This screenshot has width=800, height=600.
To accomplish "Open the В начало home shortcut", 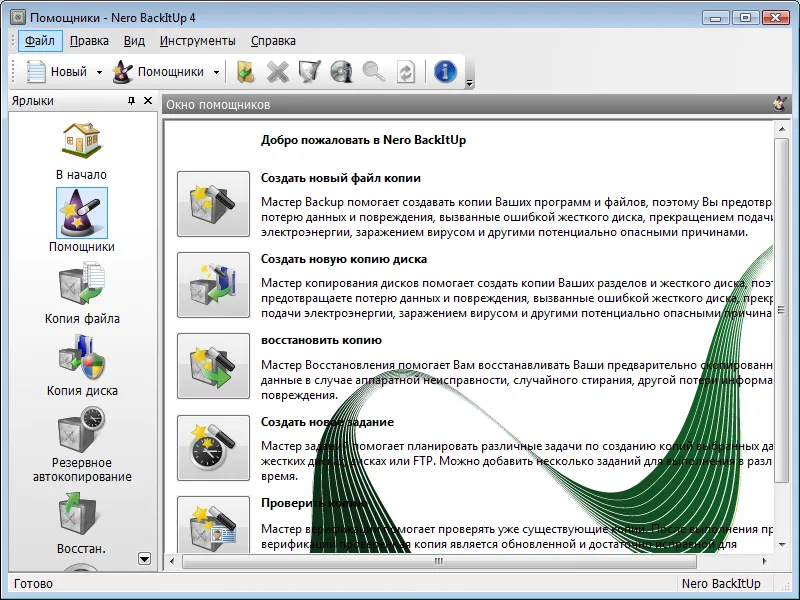I will click(x=82, y=152).
